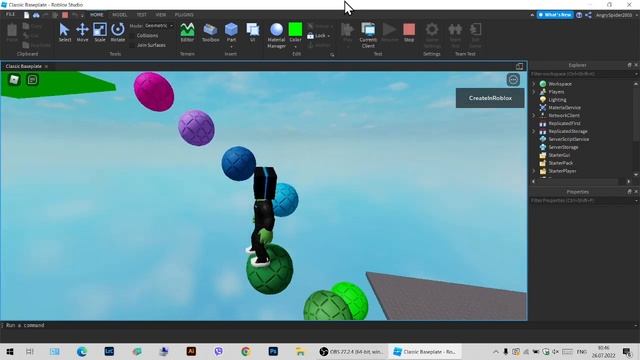Open the Terrain Editor

(187, 32)
